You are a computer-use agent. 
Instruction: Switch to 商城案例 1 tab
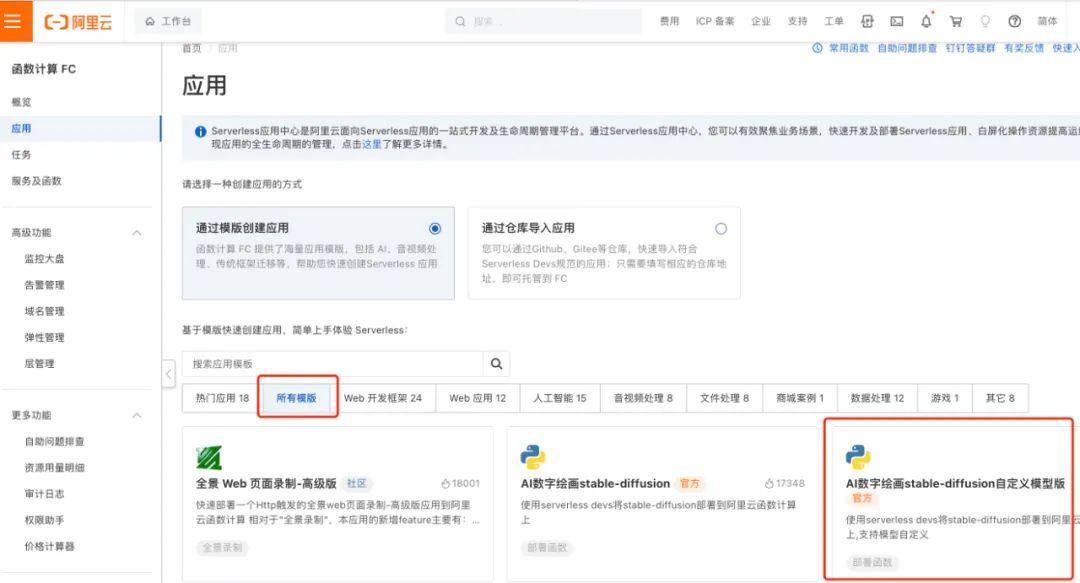pos(800,398)
